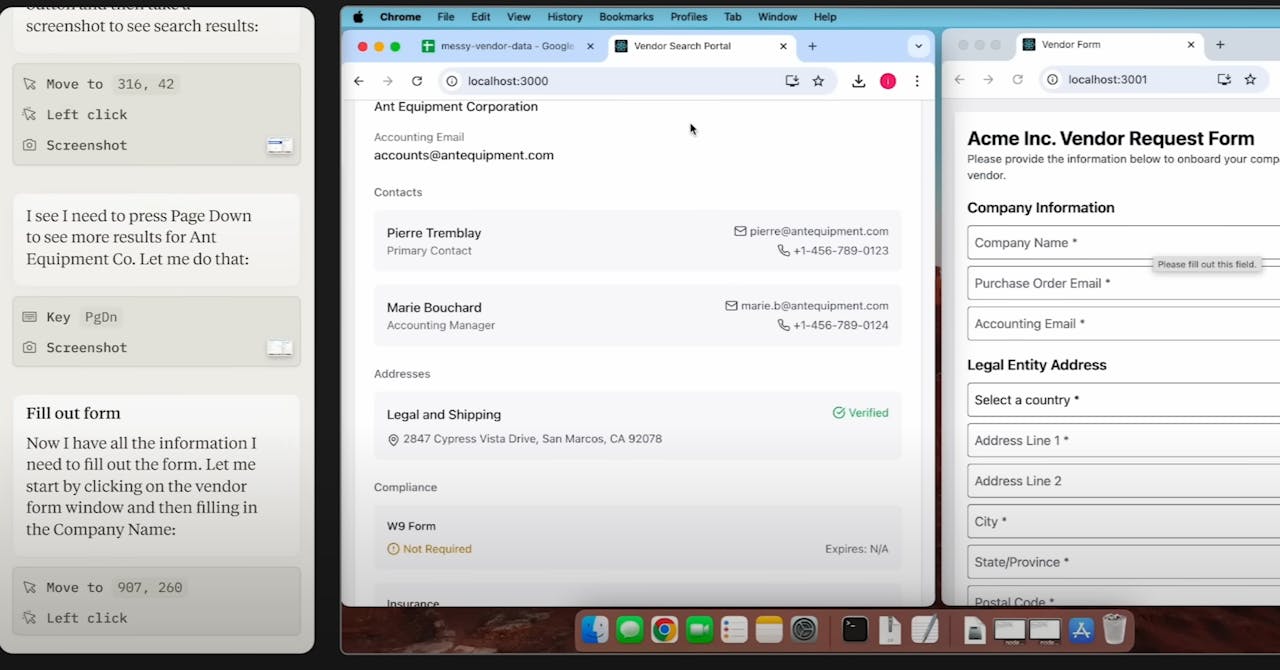Bookmark localhost:3000 with the star icon
This screenshot has width=1280, height=670.
818,81
